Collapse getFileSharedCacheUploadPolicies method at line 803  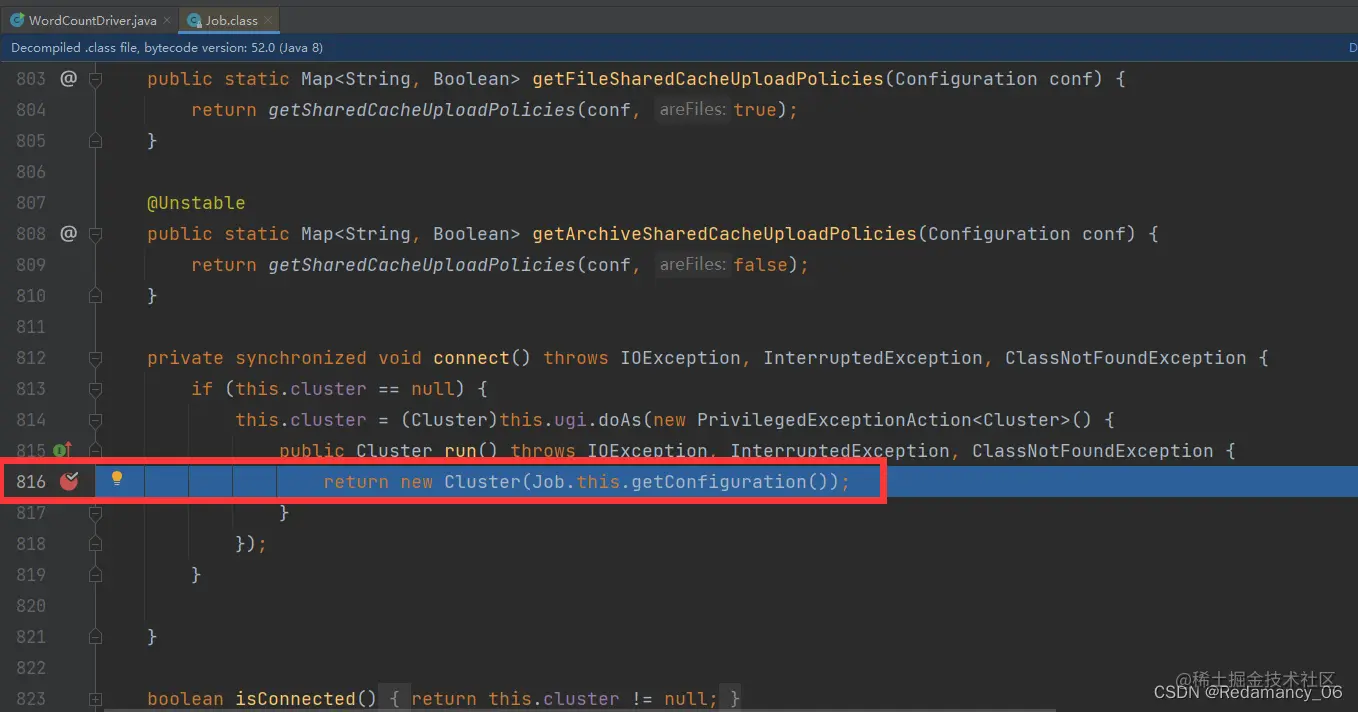pyautogui.click(x=95, y=79)
